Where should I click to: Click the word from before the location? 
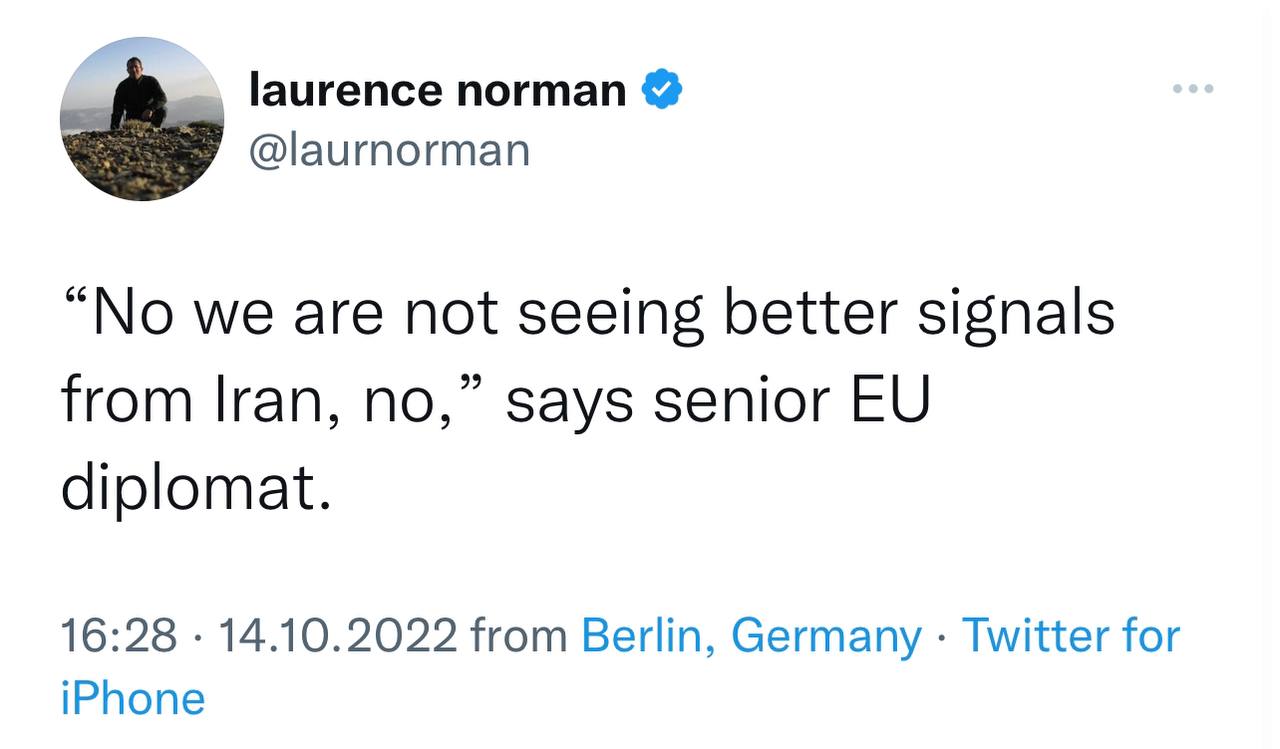pos(519,637)
